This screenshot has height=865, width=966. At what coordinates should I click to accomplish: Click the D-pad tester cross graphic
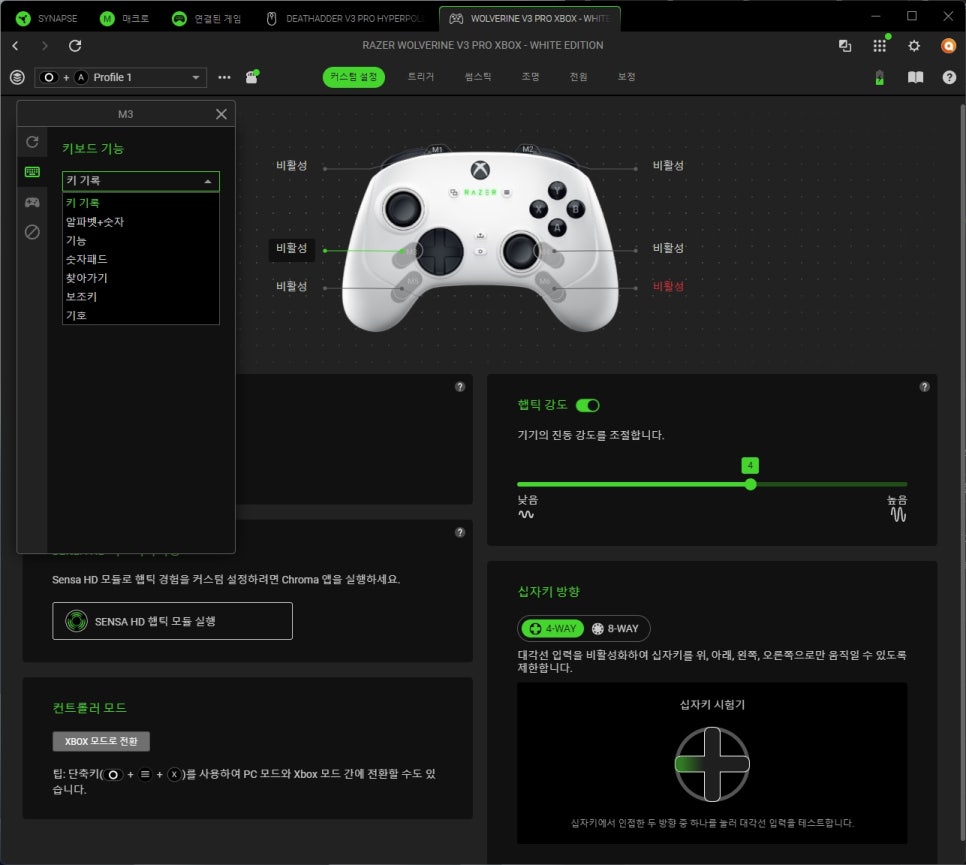pyautogui.click(x=712, y=764)
